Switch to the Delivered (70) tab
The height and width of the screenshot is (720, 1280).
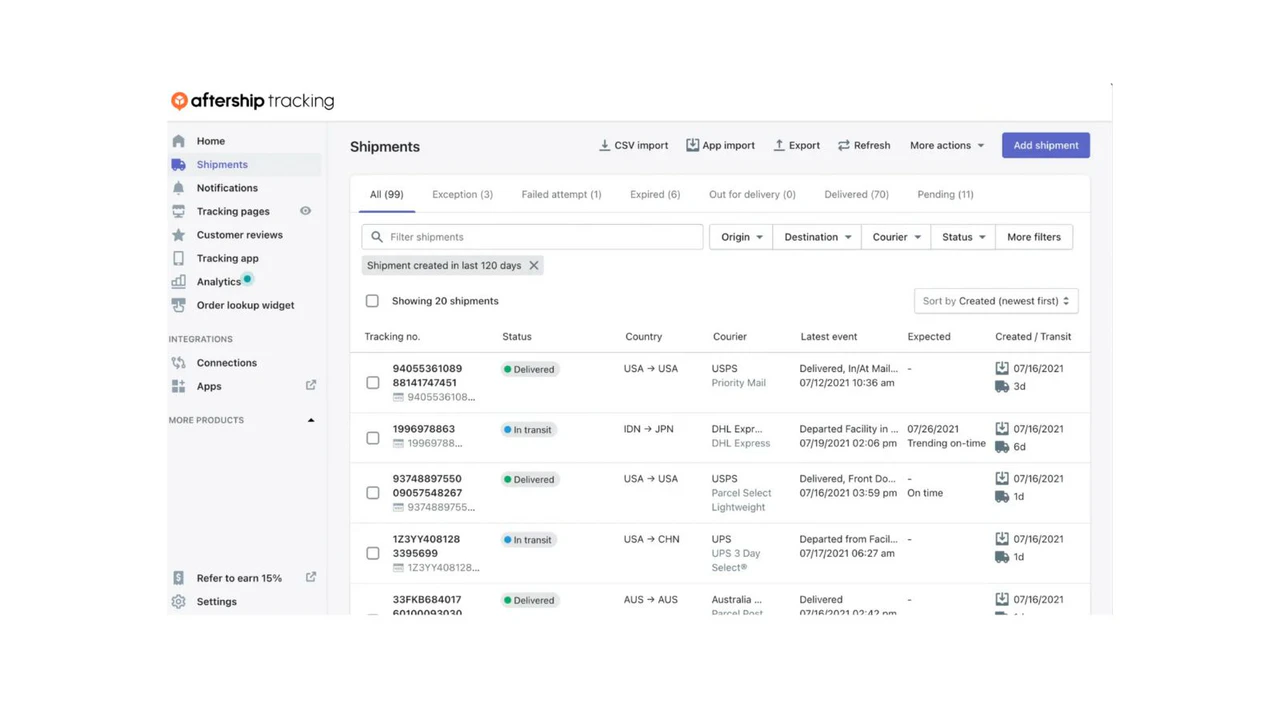tap(856, 194)
